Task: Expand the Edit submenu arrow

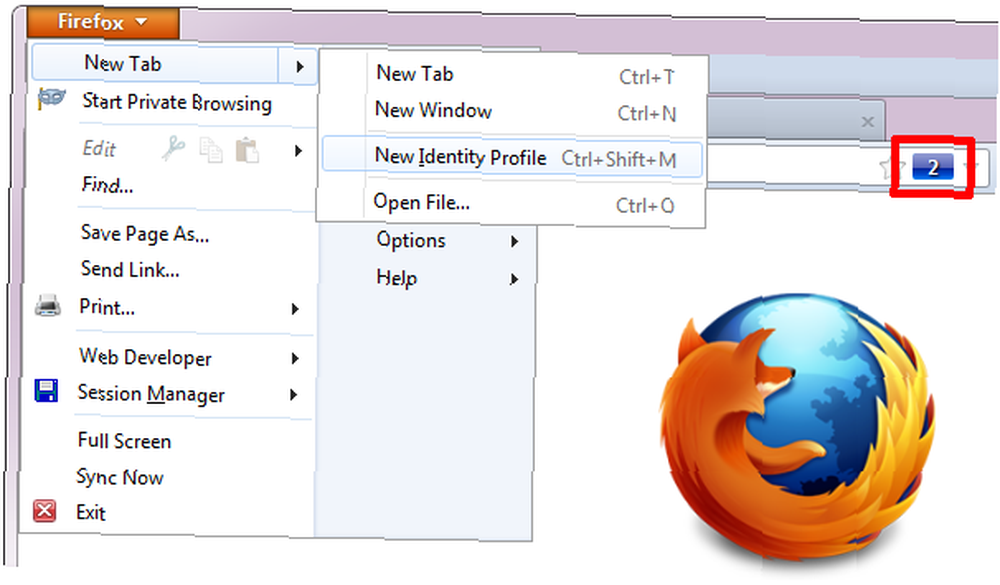Action: tap(298, 151)
